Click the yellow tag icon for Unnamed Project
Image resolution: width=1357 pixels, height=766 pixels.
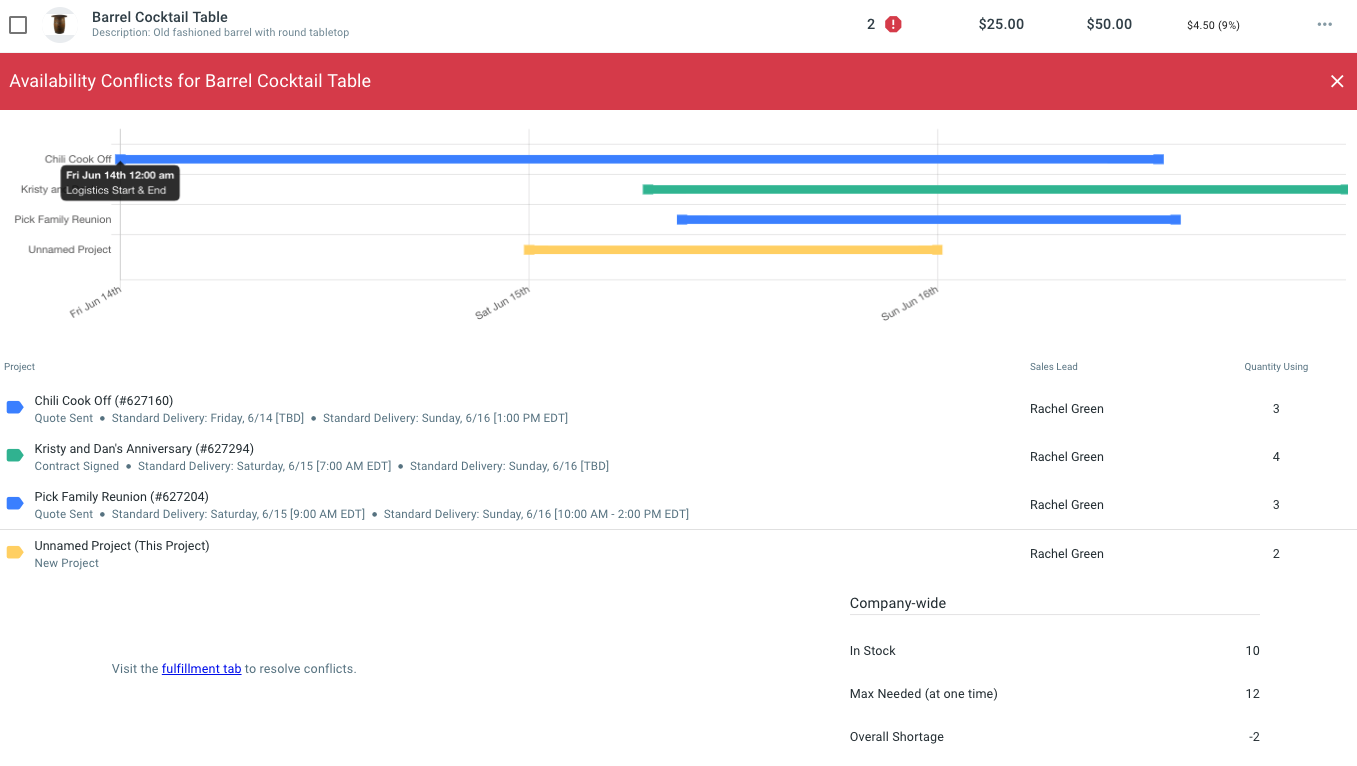tap(15, 553)
